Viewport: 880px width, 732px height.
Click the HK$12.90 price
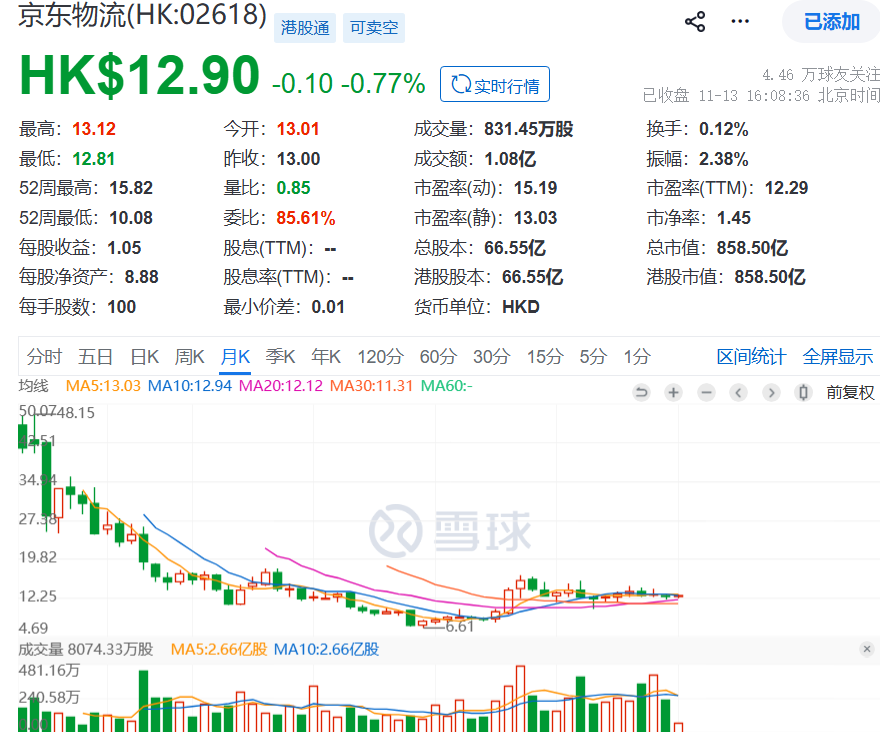pos(139,76)
